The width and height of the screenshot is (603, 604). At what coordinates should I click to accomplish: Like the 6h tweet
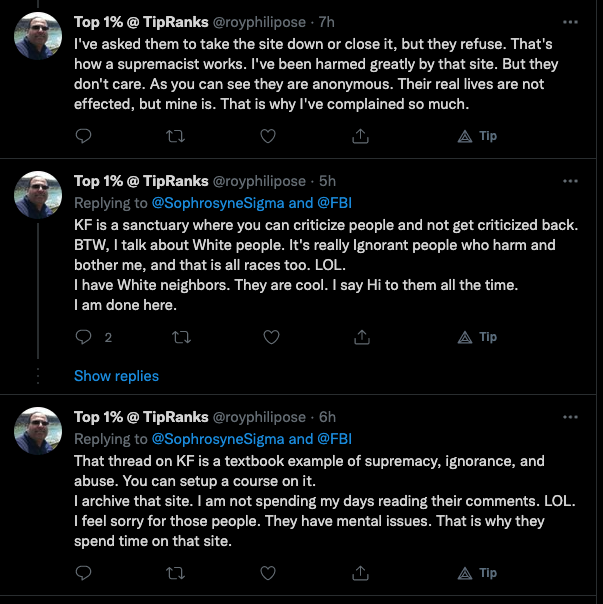tap(268, 573)
